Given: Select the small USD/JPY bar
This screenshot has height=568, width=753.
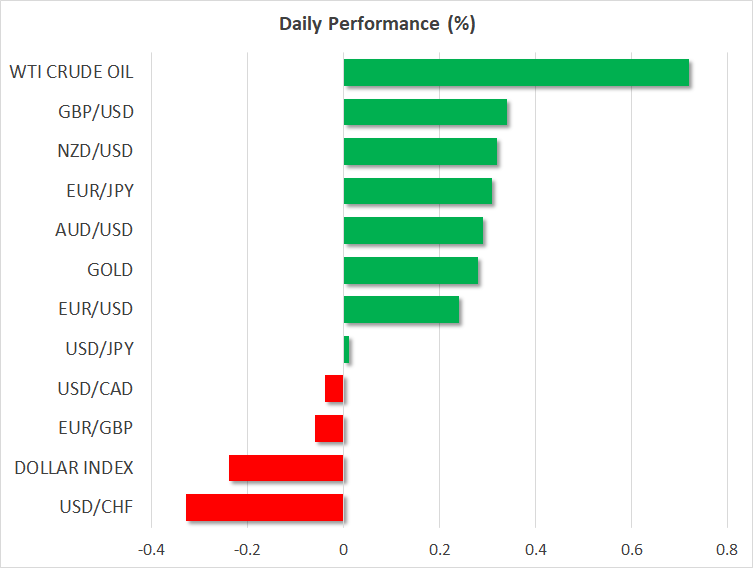Looking at the screenshot, I should point(346,349).
